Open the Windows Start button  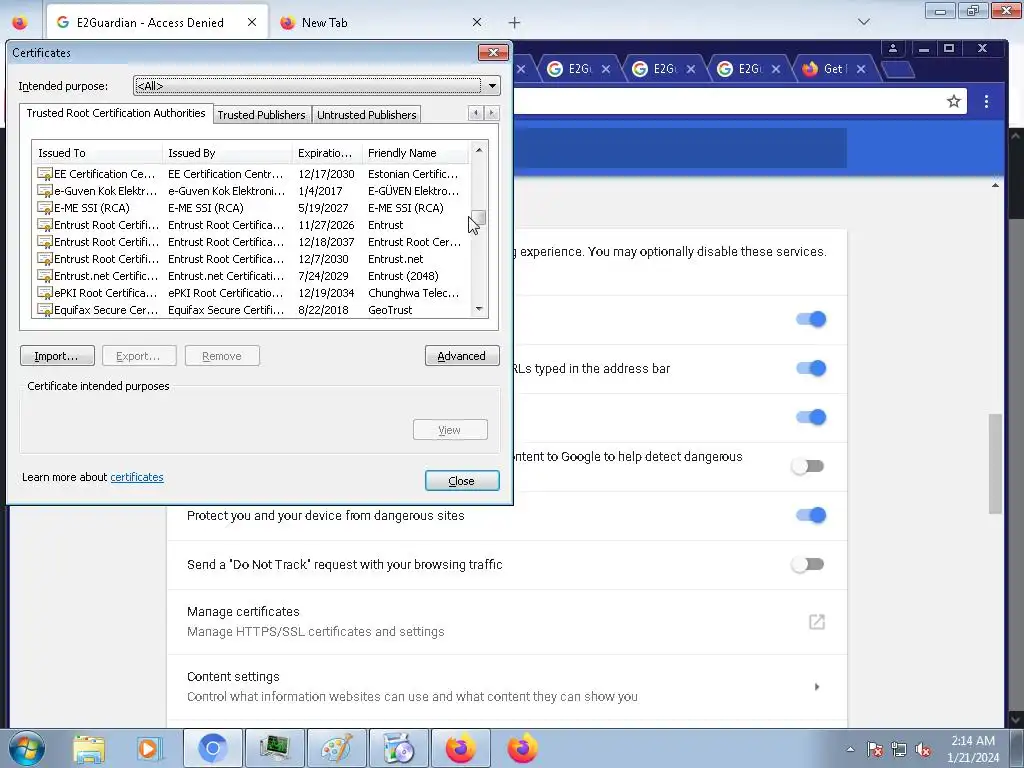[x=26, y=748]
